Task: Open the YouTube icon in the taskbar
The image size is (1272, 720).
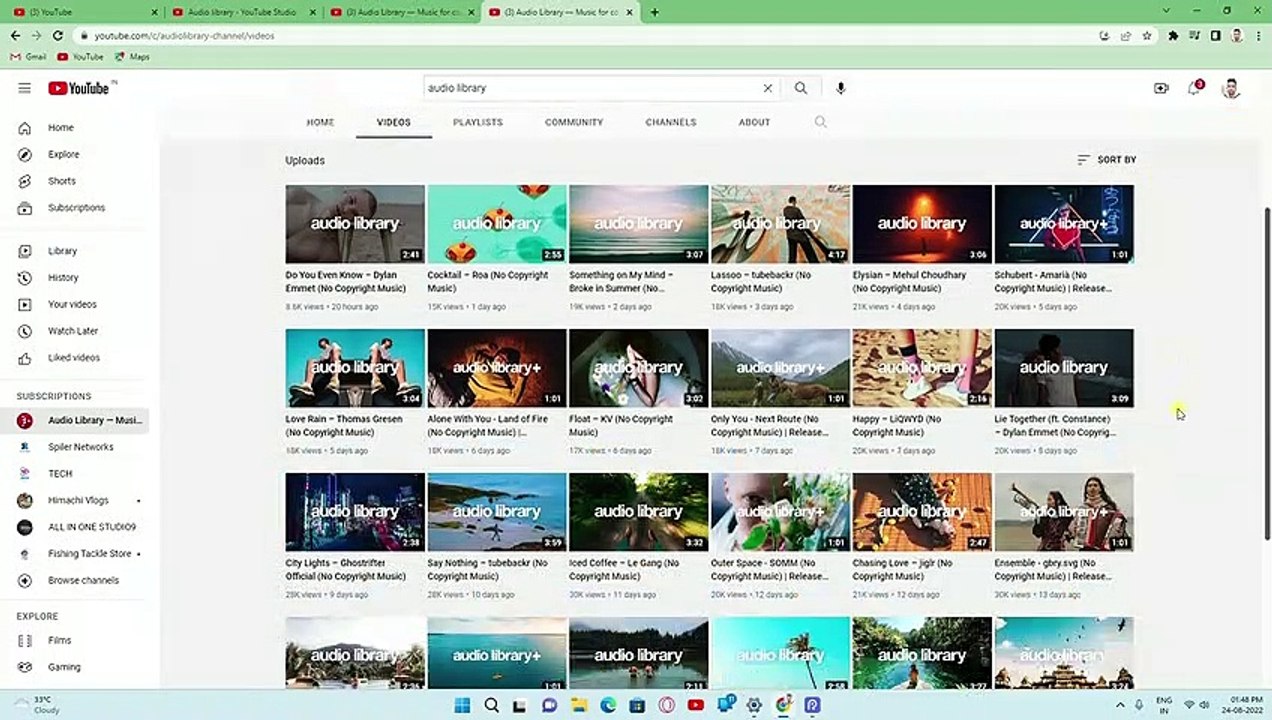Action: [696, 705]
